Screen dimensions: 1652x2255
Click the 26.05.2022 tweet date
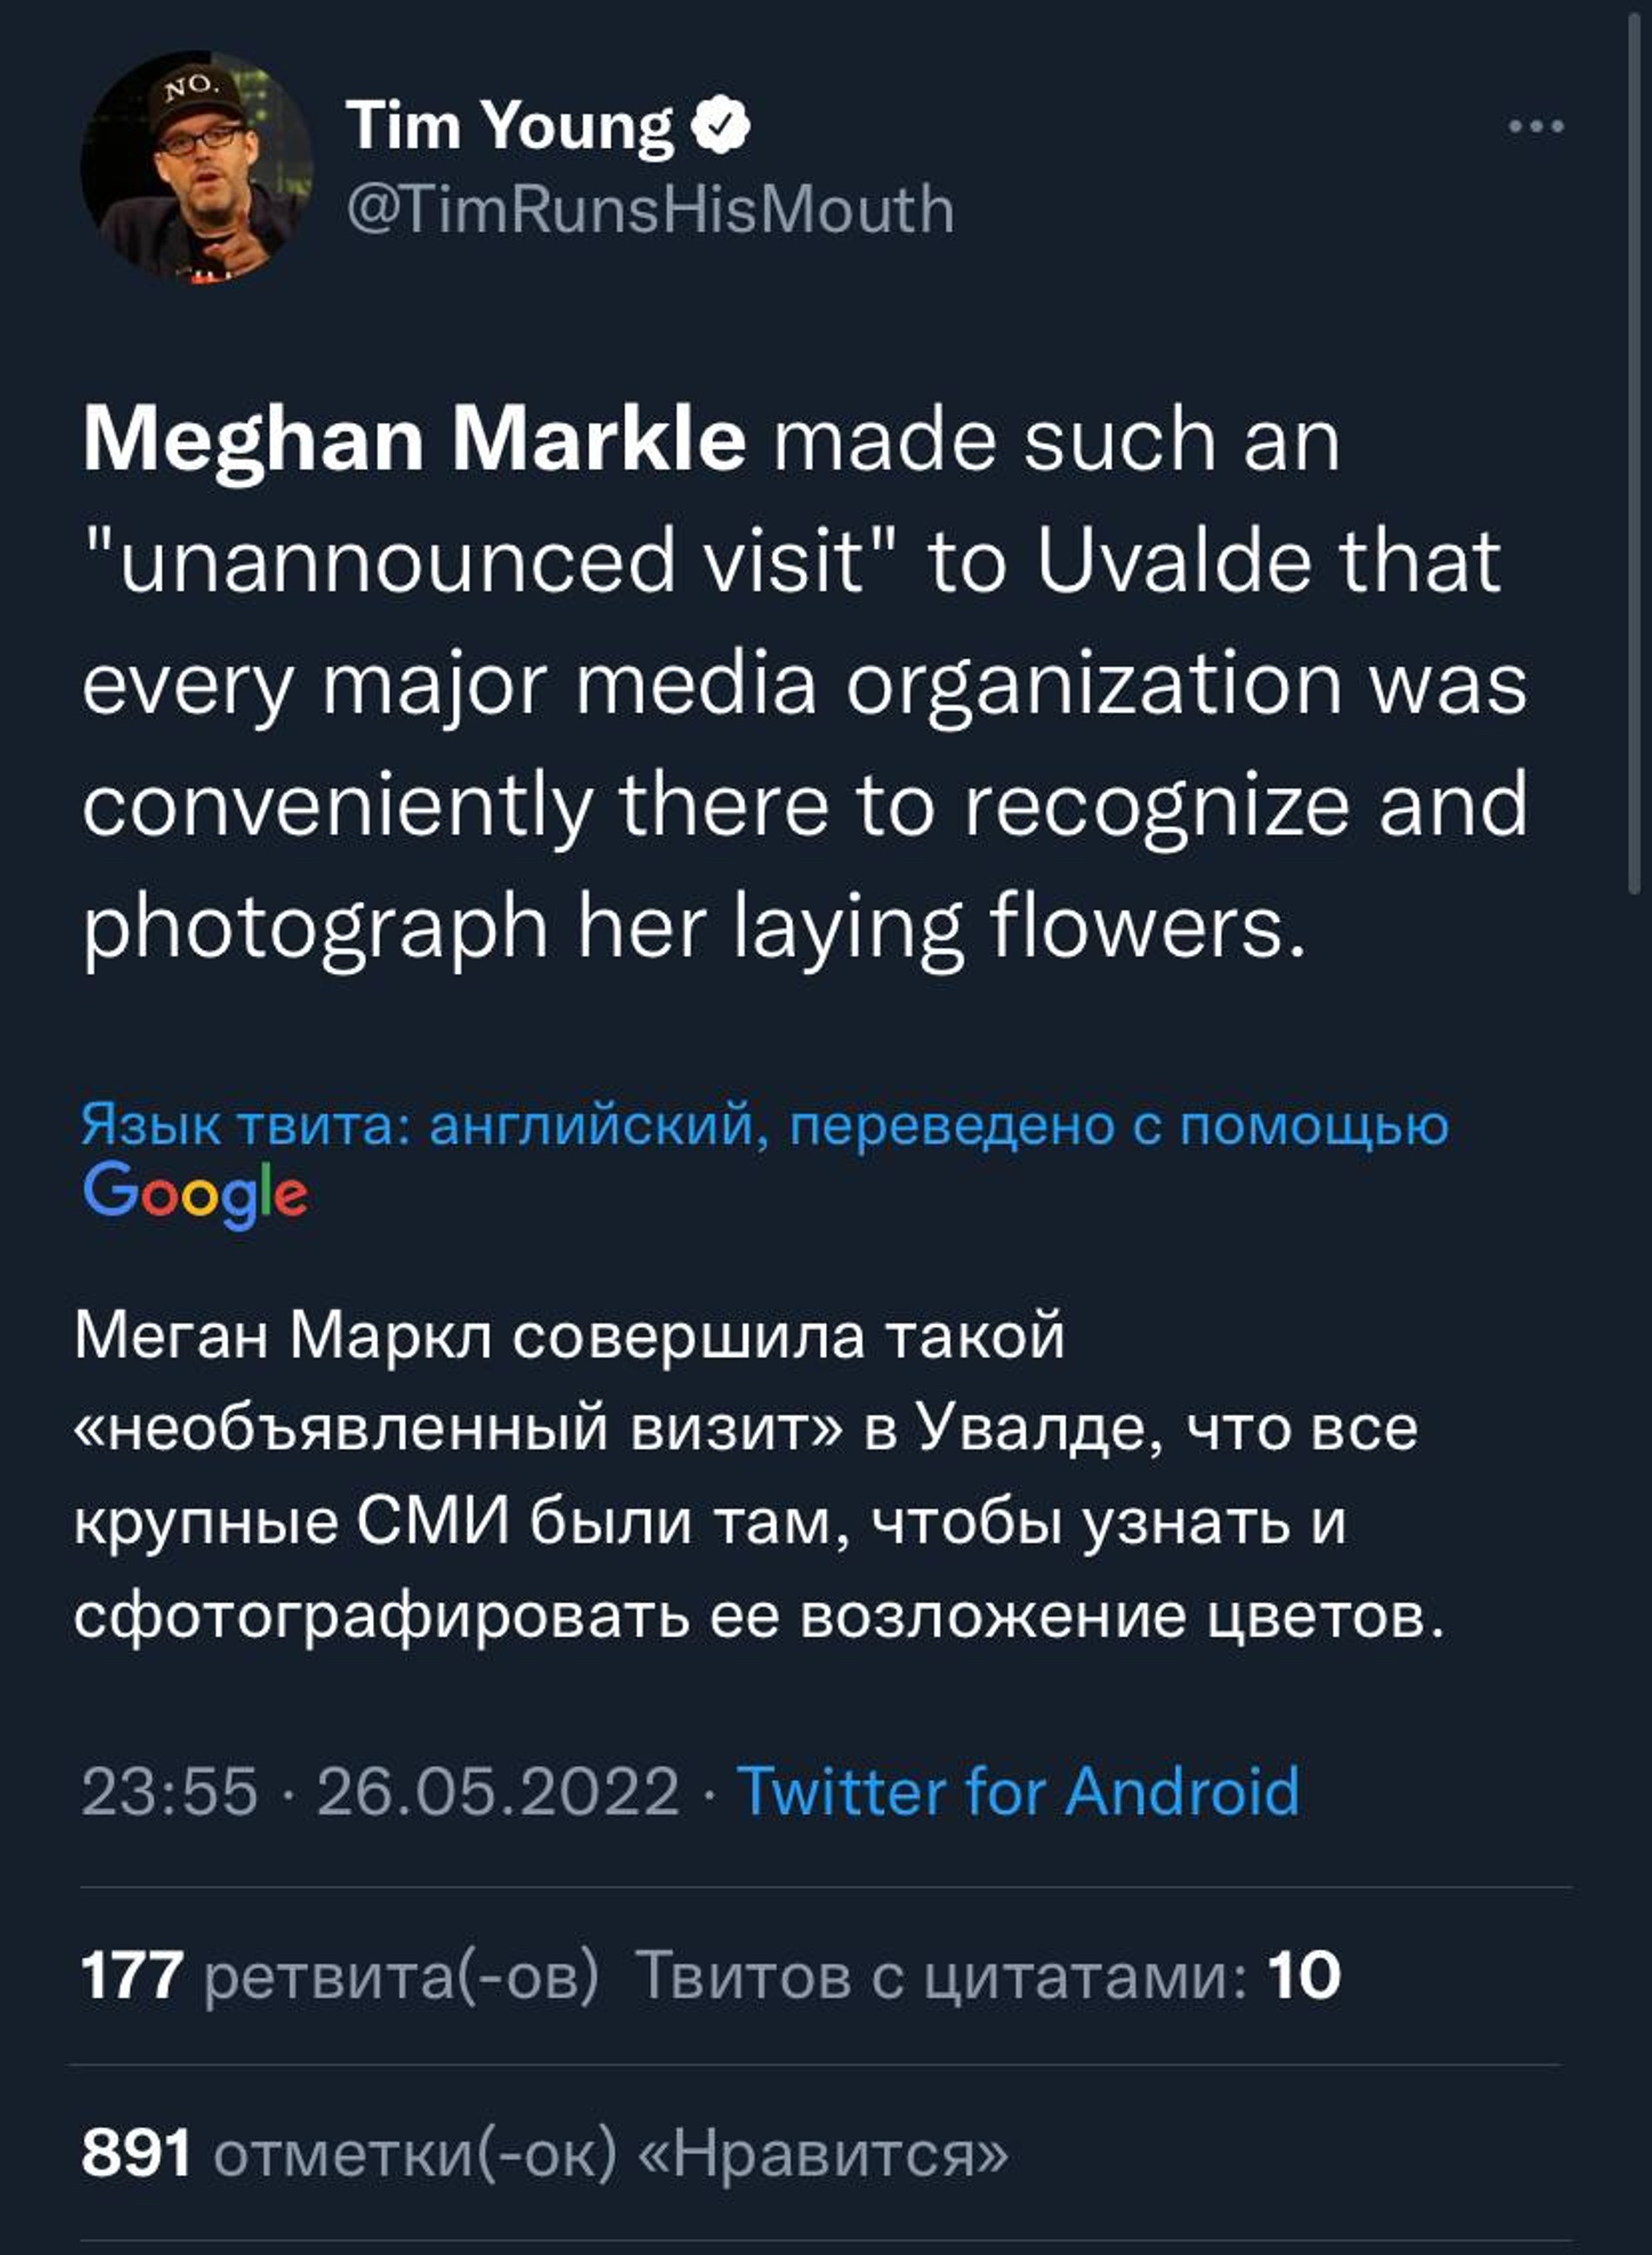point(497,1790)
